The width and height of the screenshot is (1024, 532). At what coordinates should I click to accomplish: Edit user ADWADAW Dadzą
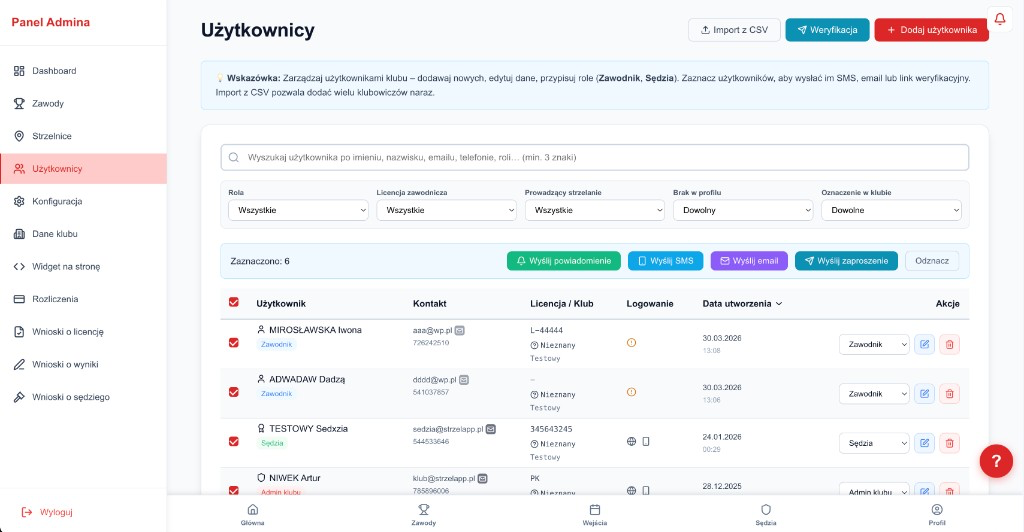pos(924,394)
